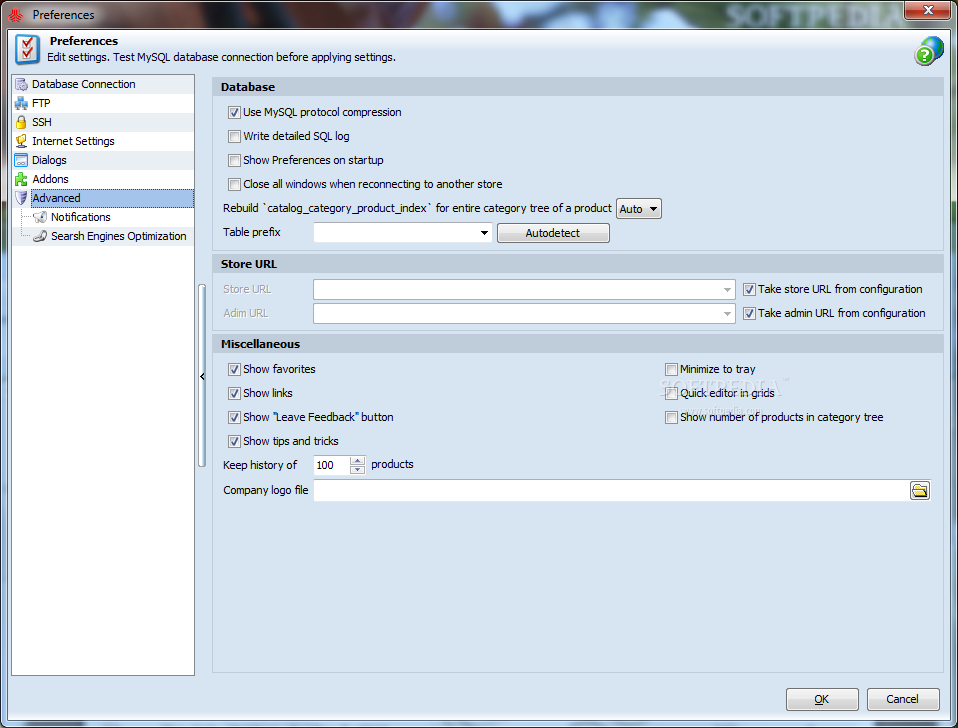Click the Dialogs window icon

point(21,160)
